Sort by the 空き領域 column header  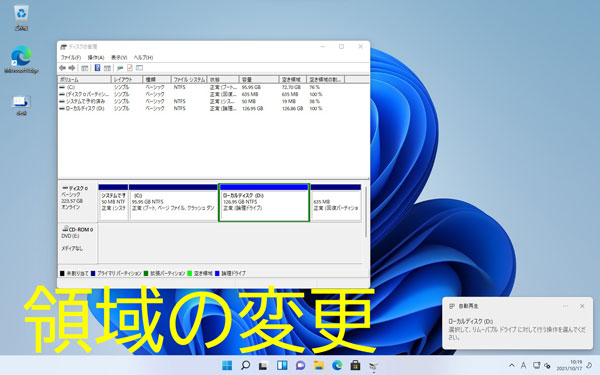click(293, 80)
